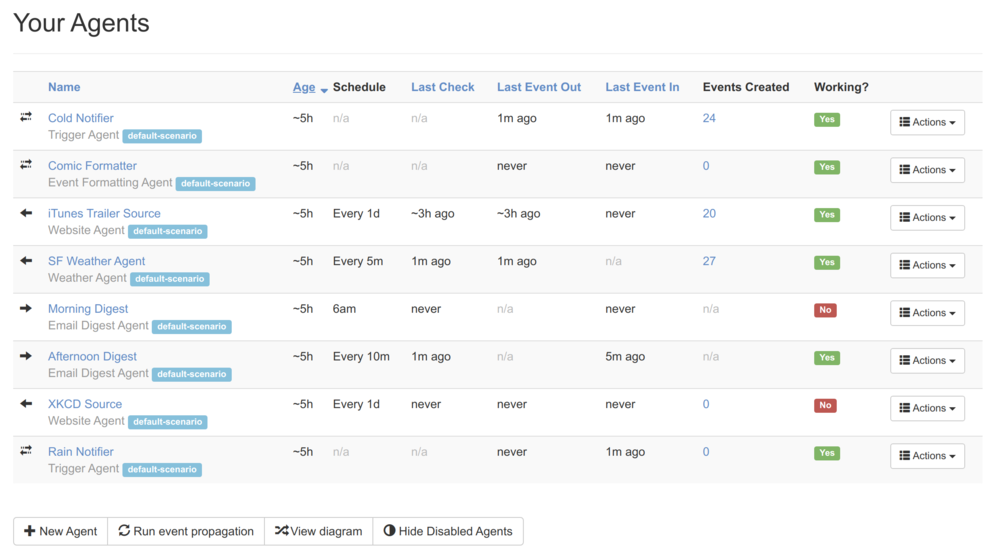Click the left arrow icon beside SF Weather Agent

(26, 261)
